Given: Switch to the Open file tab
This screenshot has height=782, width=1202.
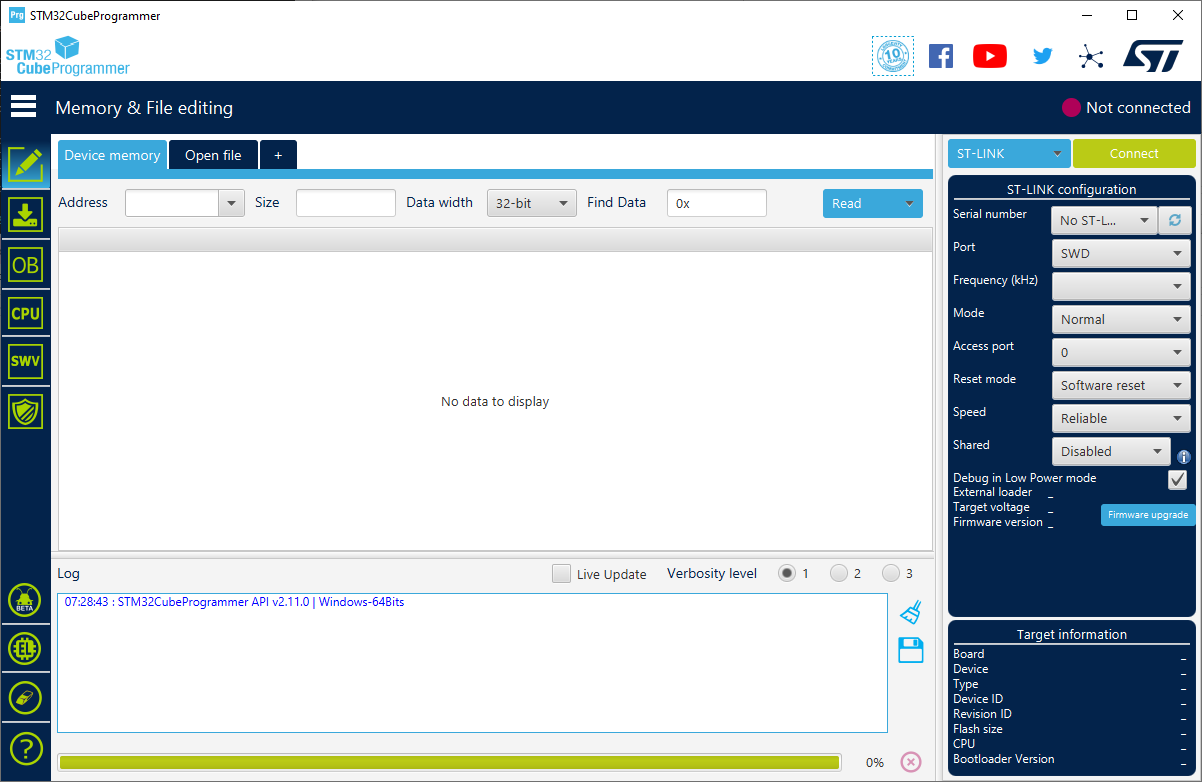Looking at the screenshot, I should point(213,155).
